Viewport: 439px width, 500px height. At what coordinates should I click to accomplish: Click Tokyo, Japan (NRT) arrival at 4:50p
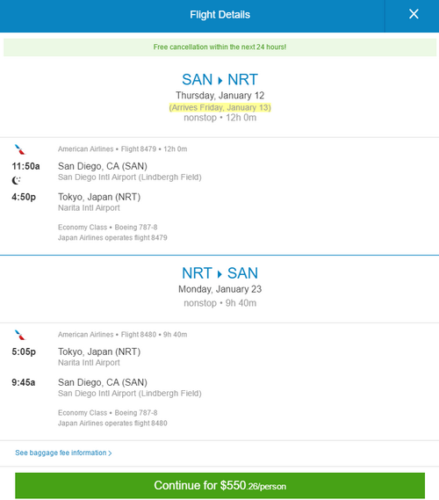(99, 197)
